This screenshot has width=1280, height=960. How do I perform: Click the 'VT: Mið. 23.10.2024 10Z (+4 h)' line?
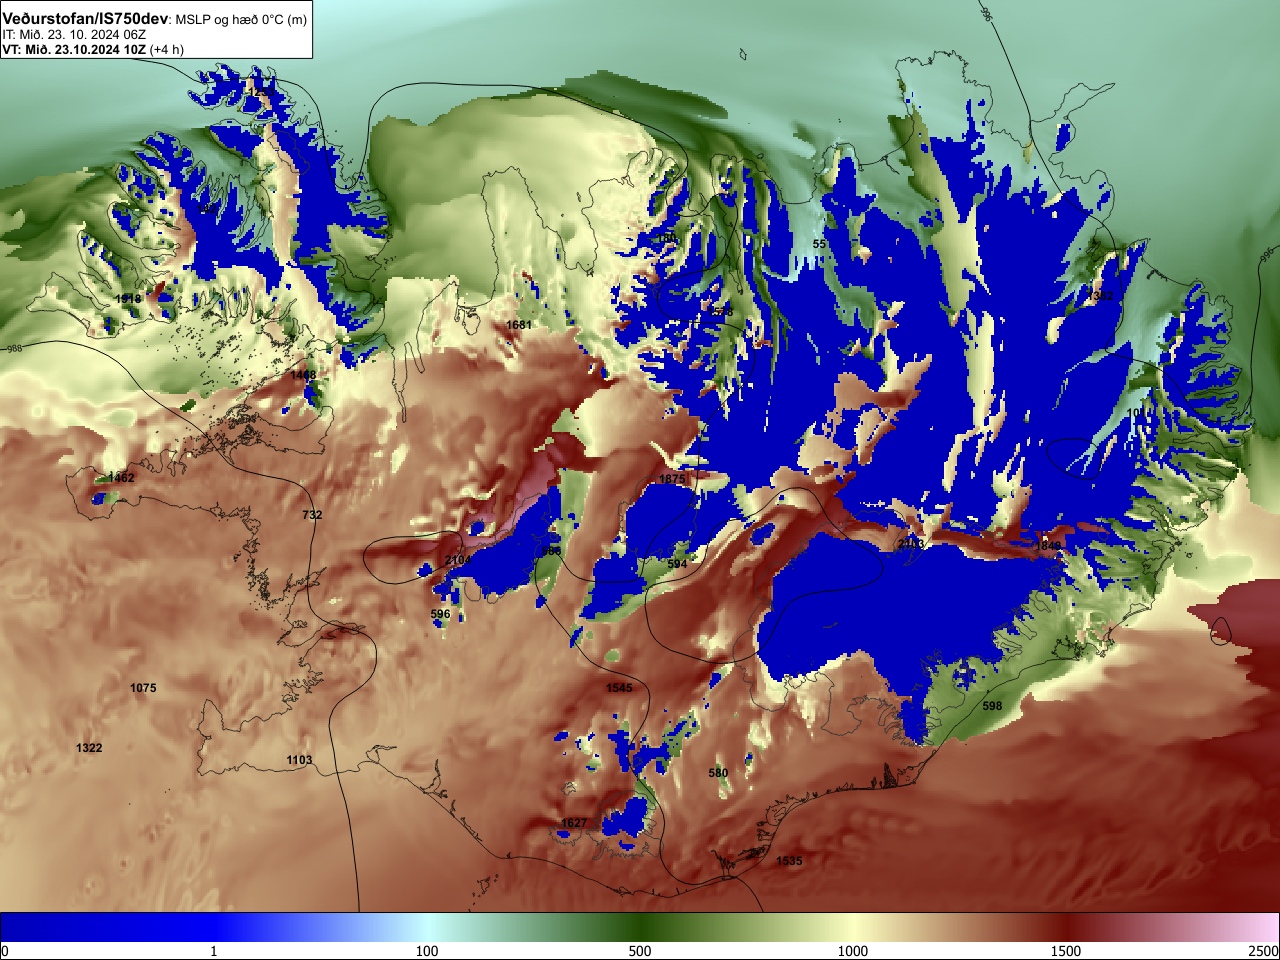point(93,49)
